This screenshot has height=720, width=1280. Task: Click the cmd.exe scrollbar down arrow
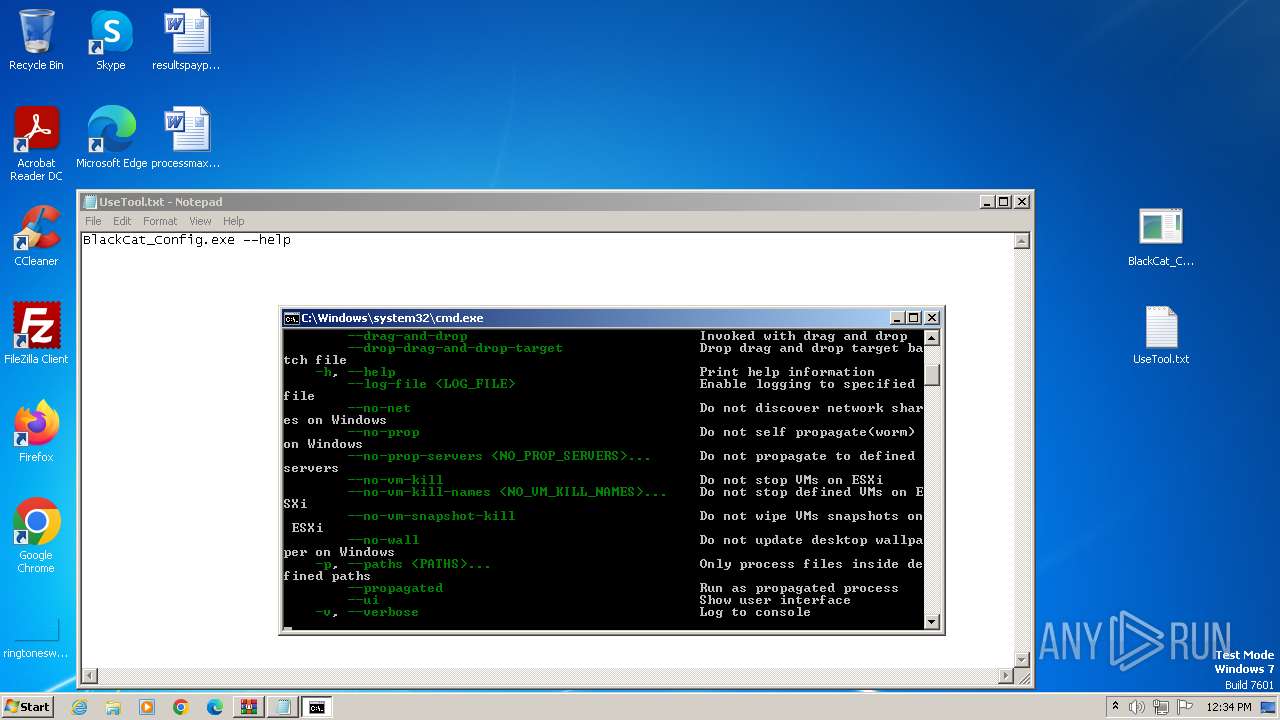(932, 622)
